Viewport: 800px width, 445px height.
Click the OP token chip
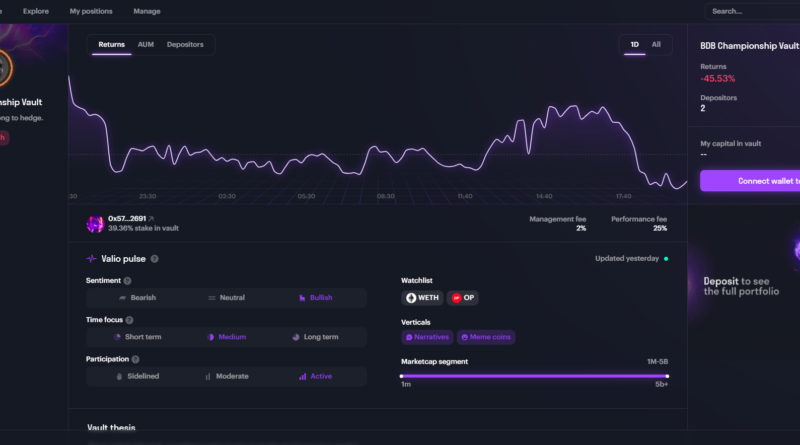pos(464,298)
